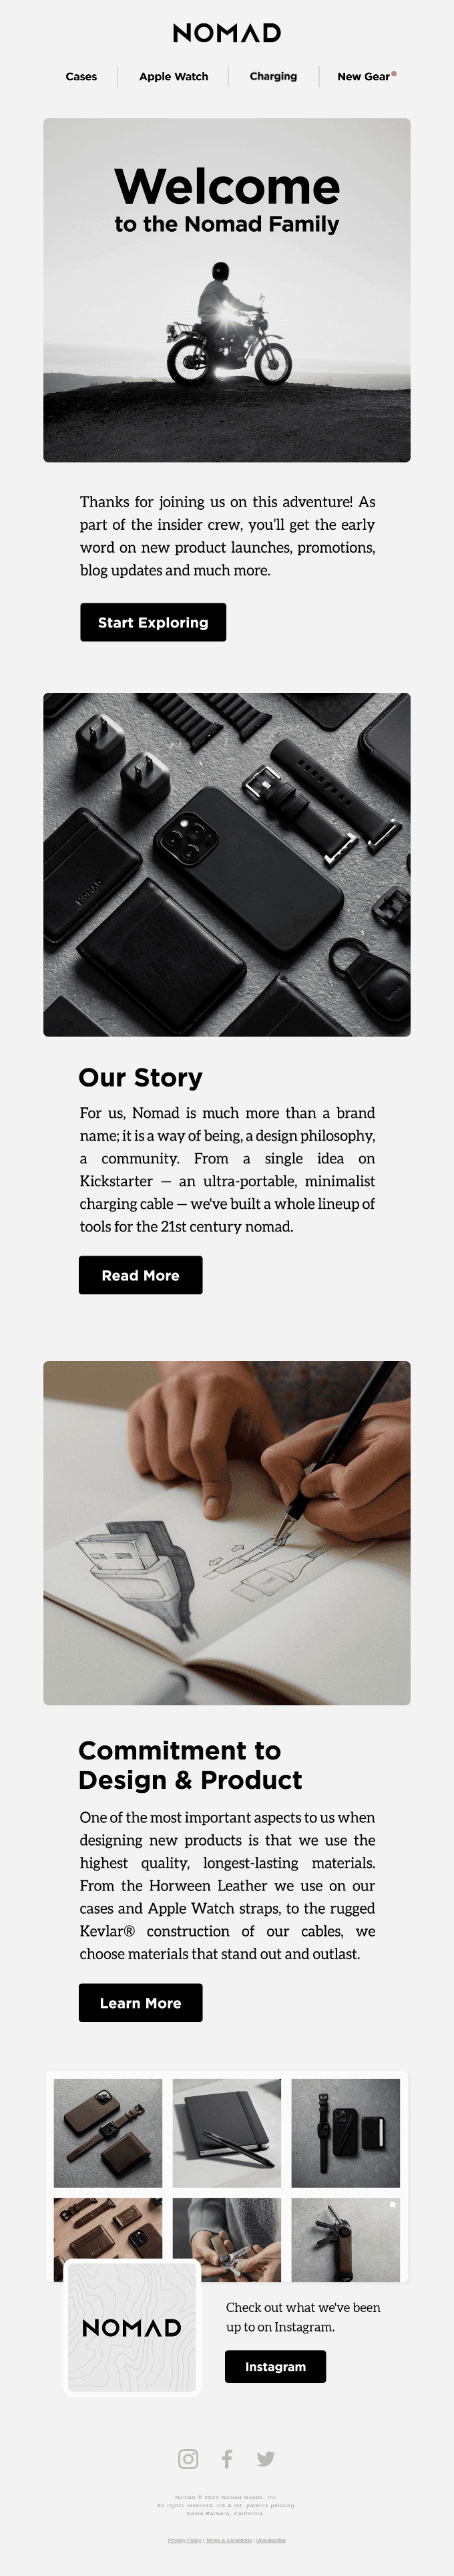
Task: Open the notebook and pen Instagram photo
Action: (227, 2133)
